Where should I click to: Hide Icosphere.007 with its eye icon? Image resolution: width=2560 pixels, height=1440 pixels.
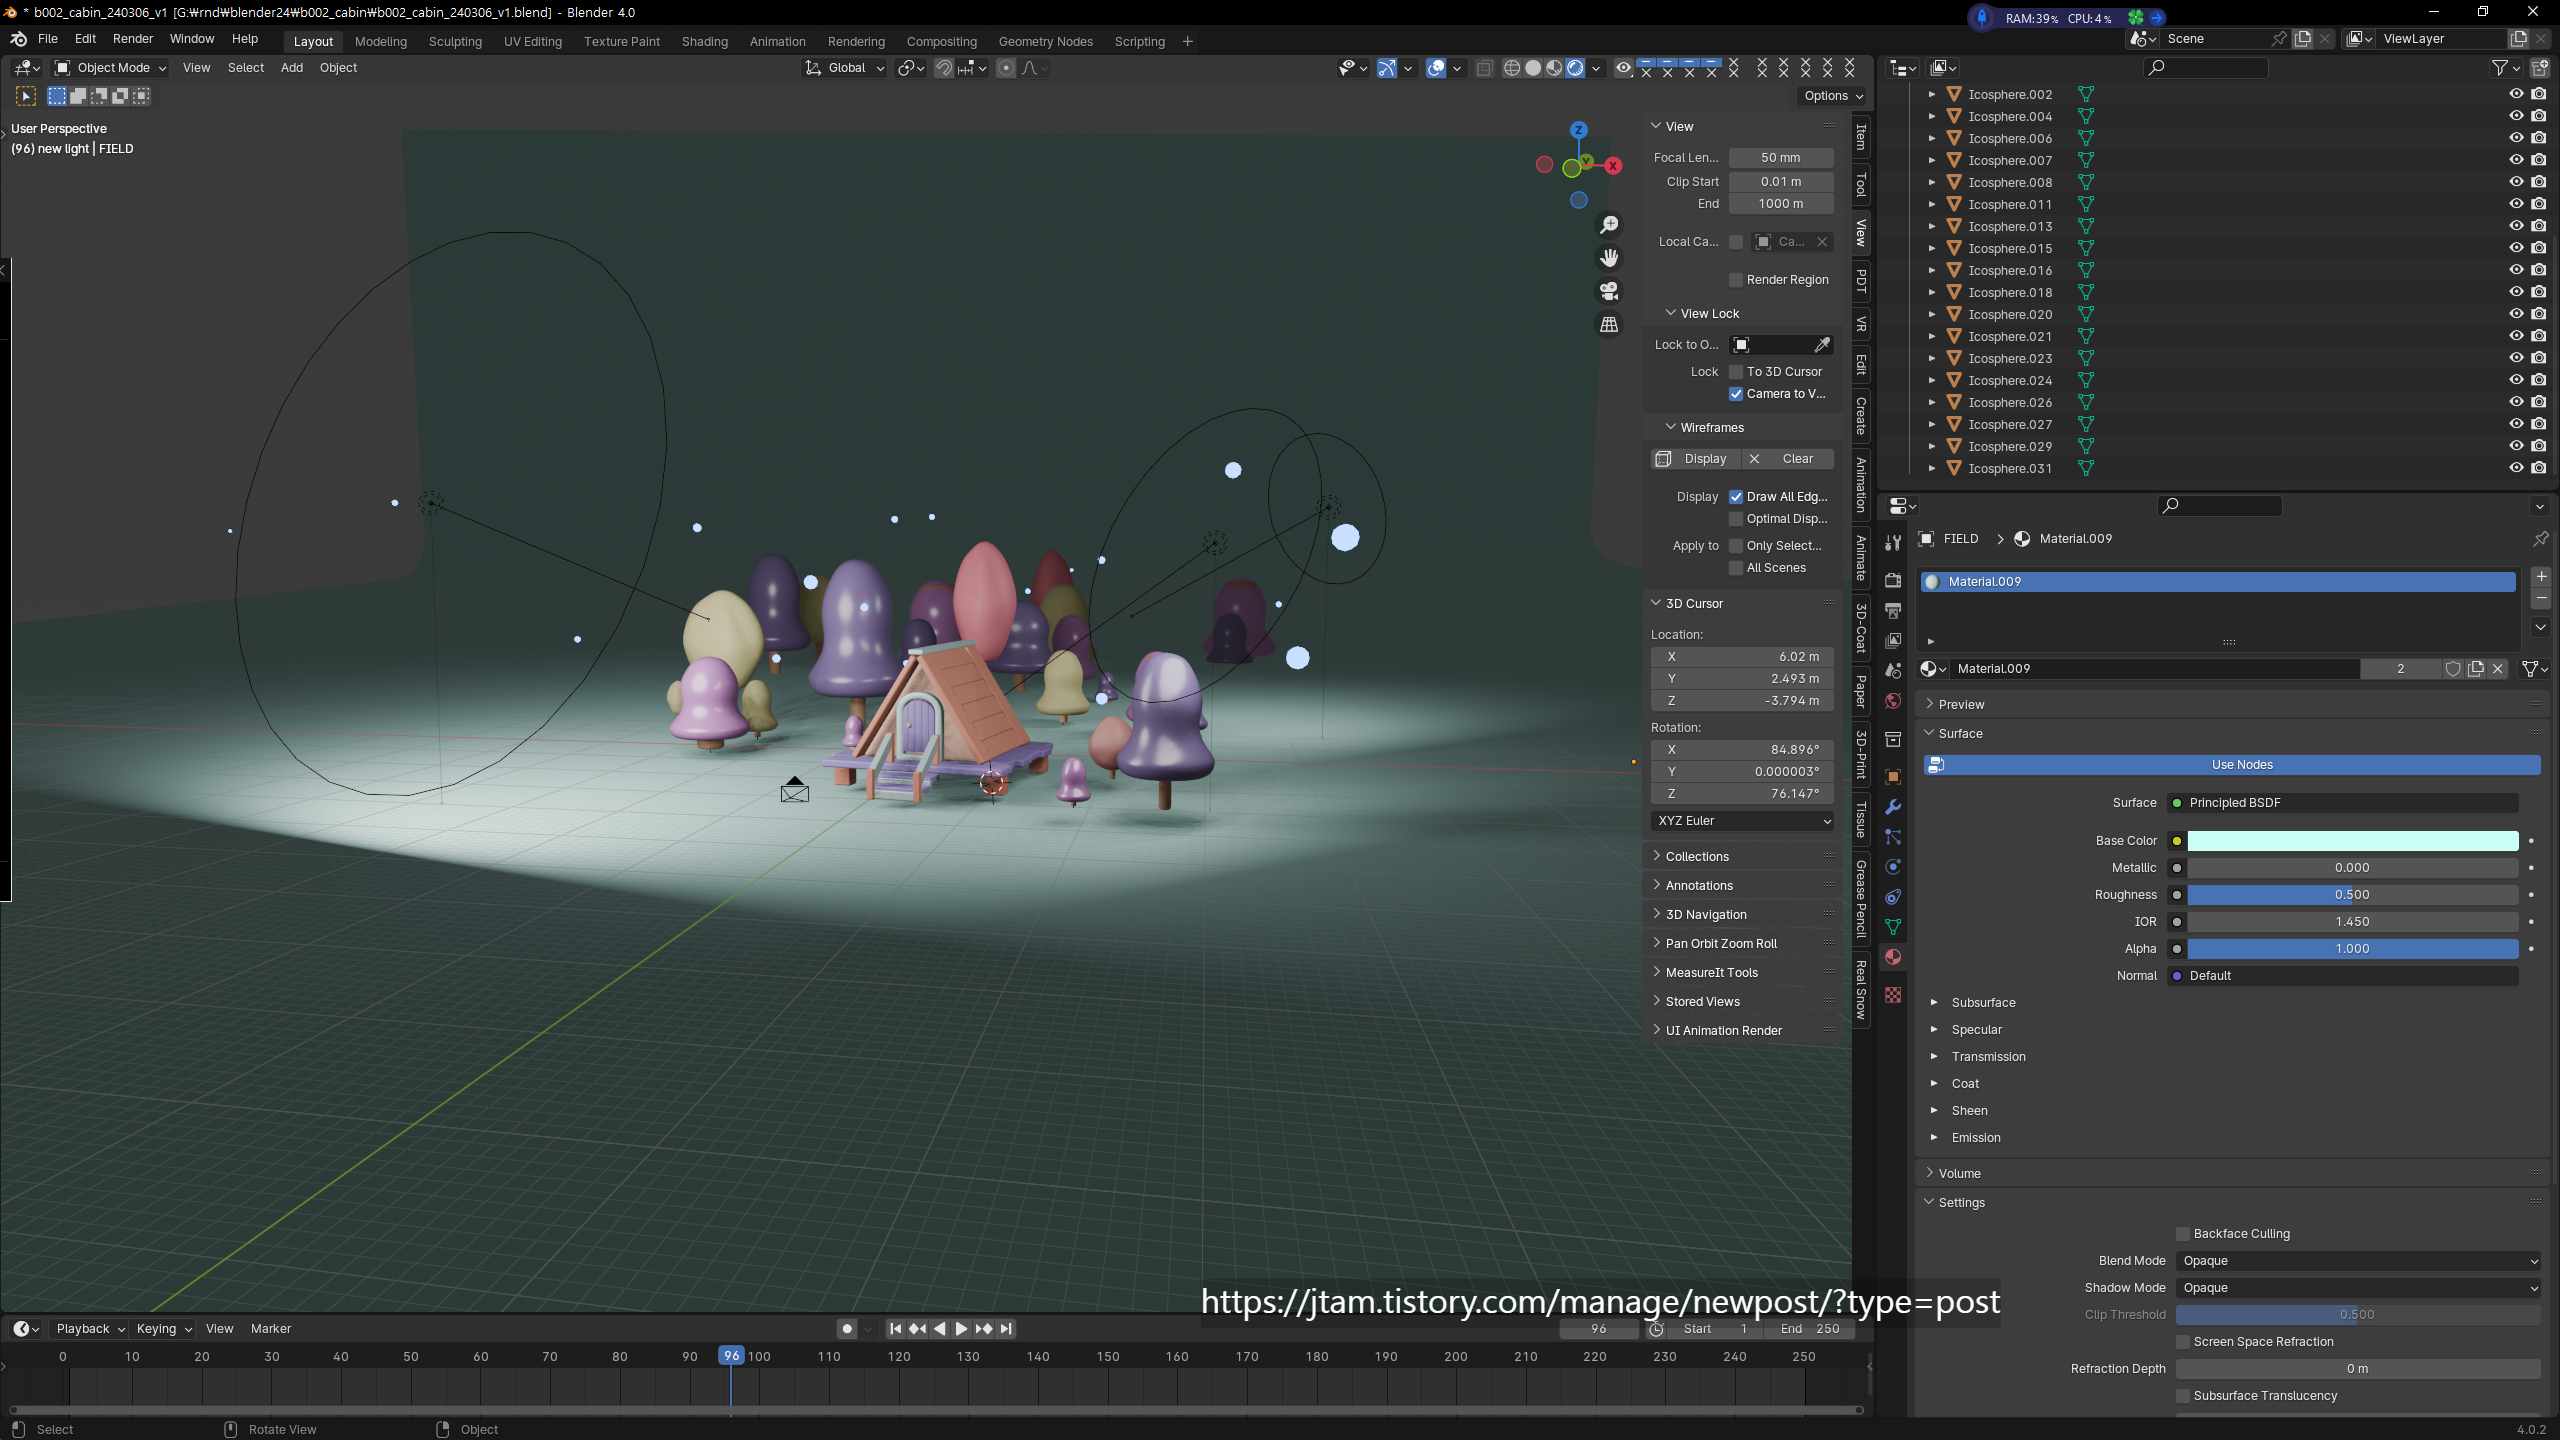point(2516,160)
